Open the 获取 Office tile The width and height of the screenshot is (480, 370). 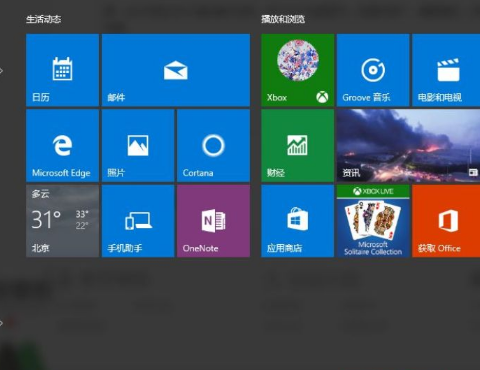446,221
